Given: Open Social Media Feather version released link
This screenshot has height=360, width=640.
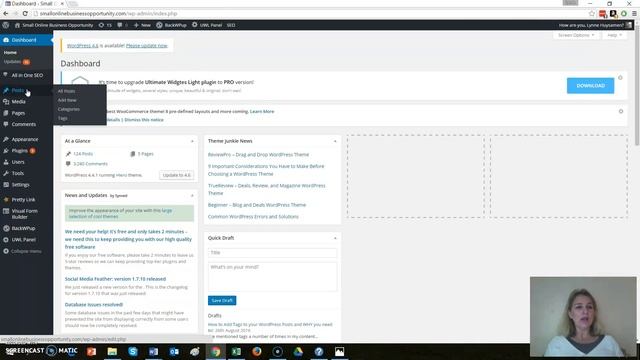Looking at the screenshot, I should tap(115, 279).
